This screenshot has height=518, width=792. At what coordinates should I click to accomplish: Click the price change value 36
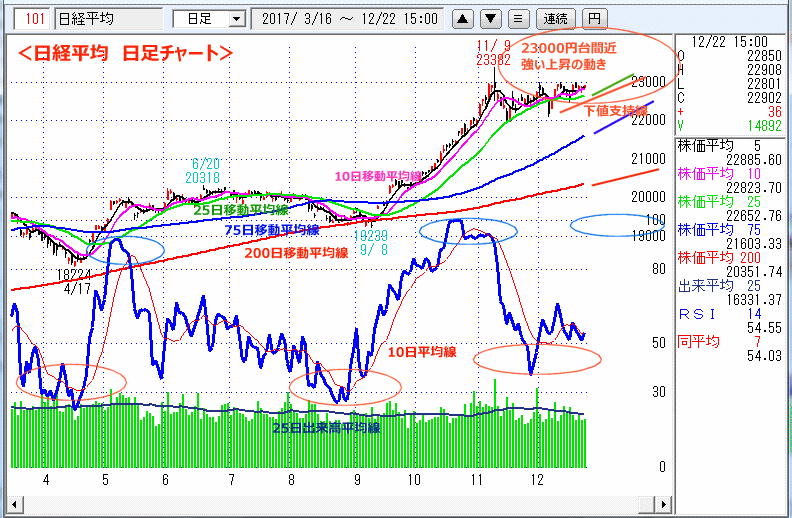pos(774,112)
